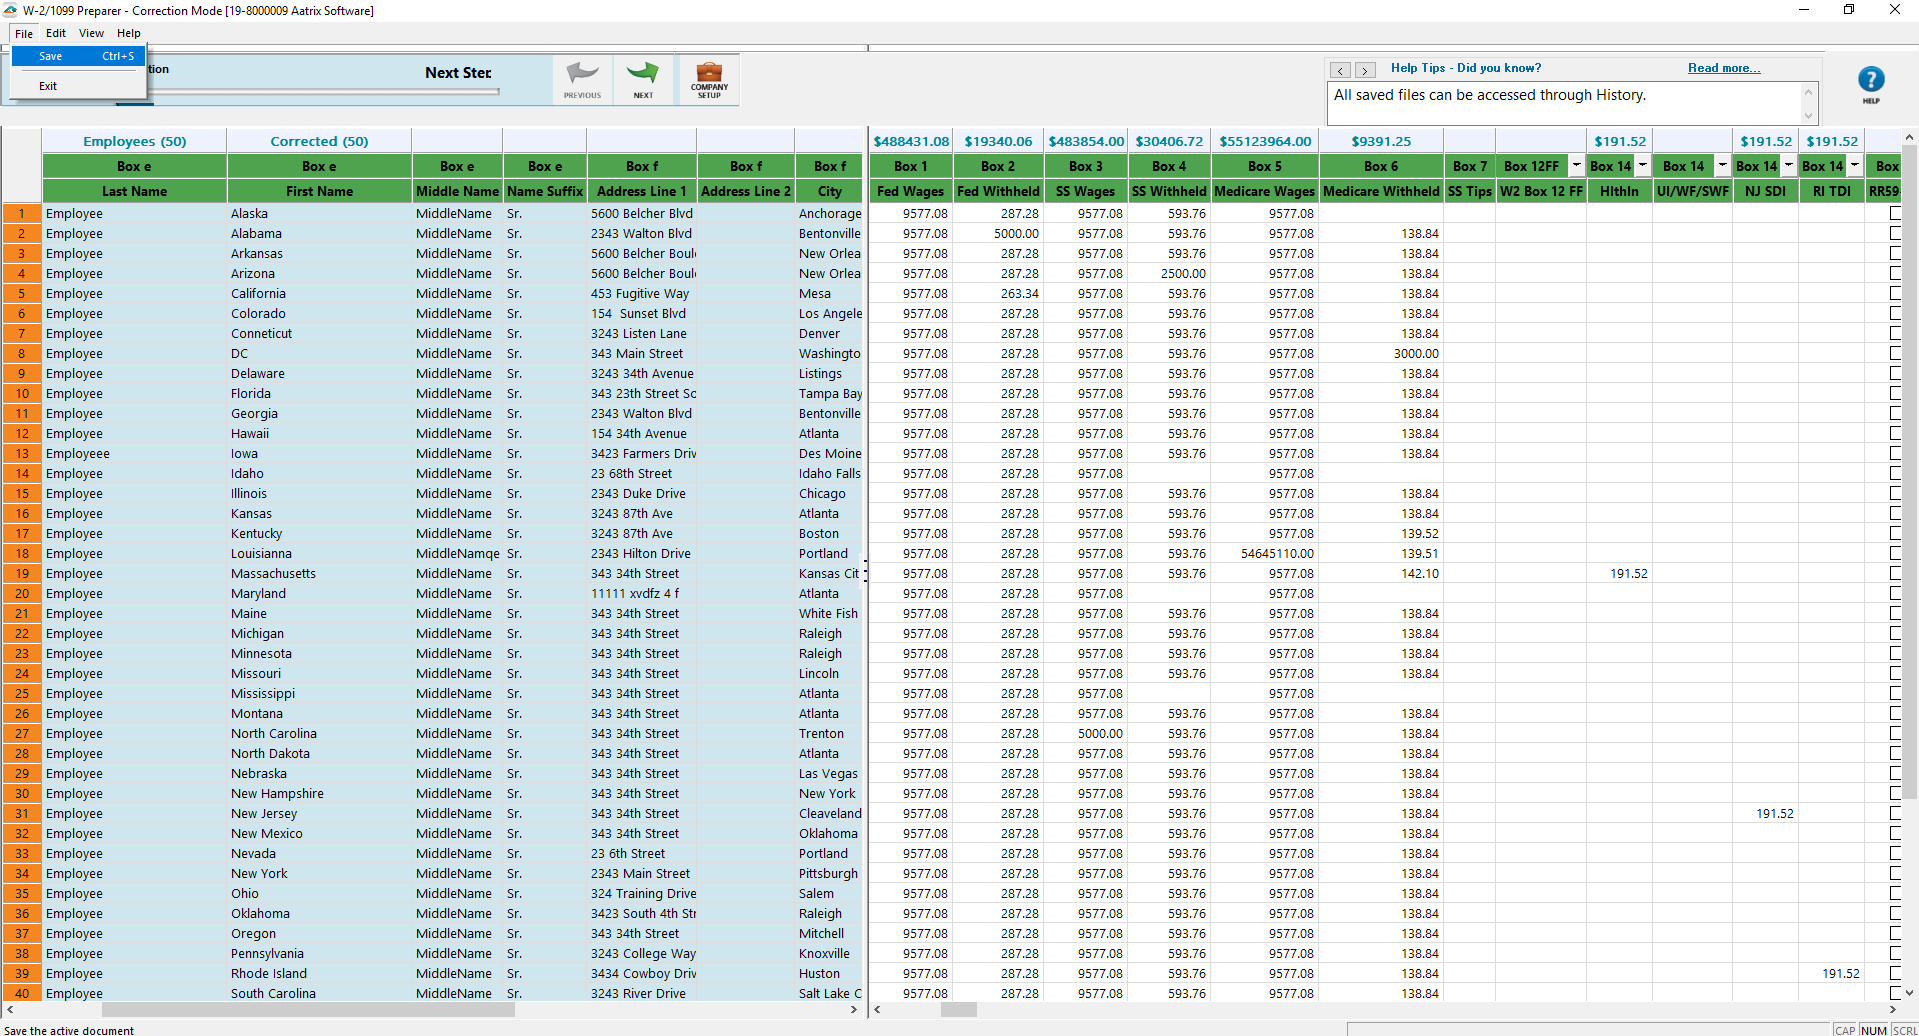Screen dimensions: 1919x1036
Task: Click the grid's vertical scroll up arrow
Action: pos(1909,137)
